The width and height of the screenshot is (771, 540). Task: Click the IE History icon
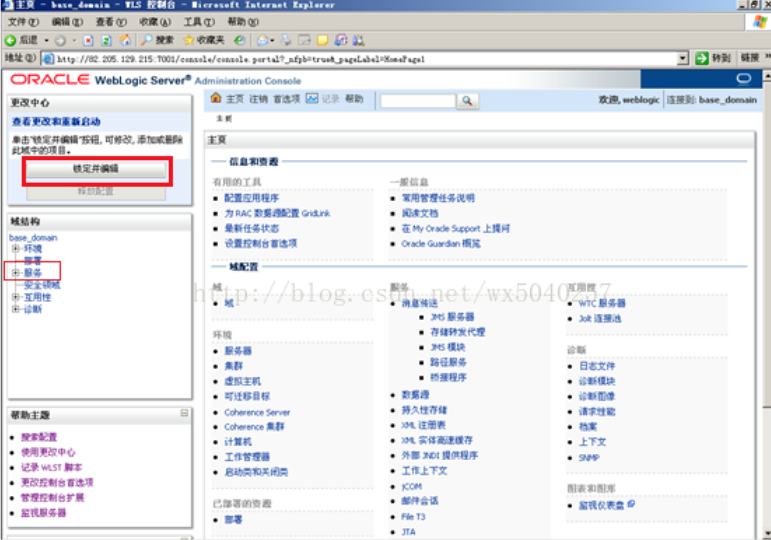(239, 40)
